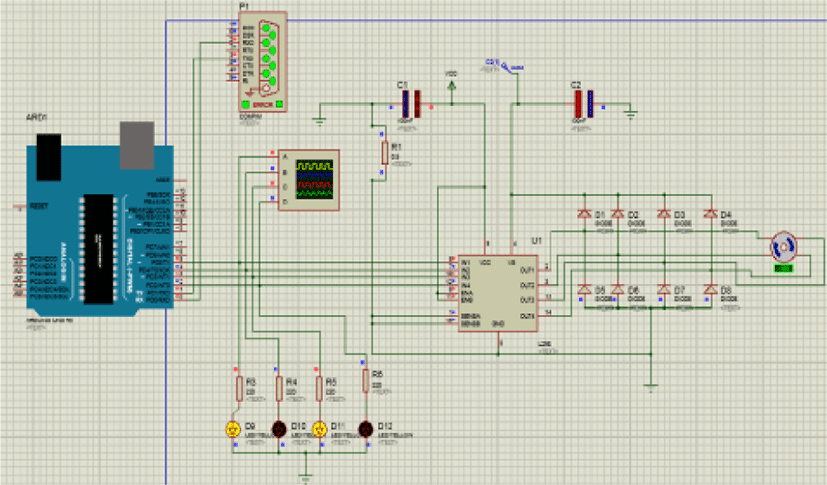827x485 pixels.
Task: Select the ground symbol below the LEDs
Action: tap(305, 477)
